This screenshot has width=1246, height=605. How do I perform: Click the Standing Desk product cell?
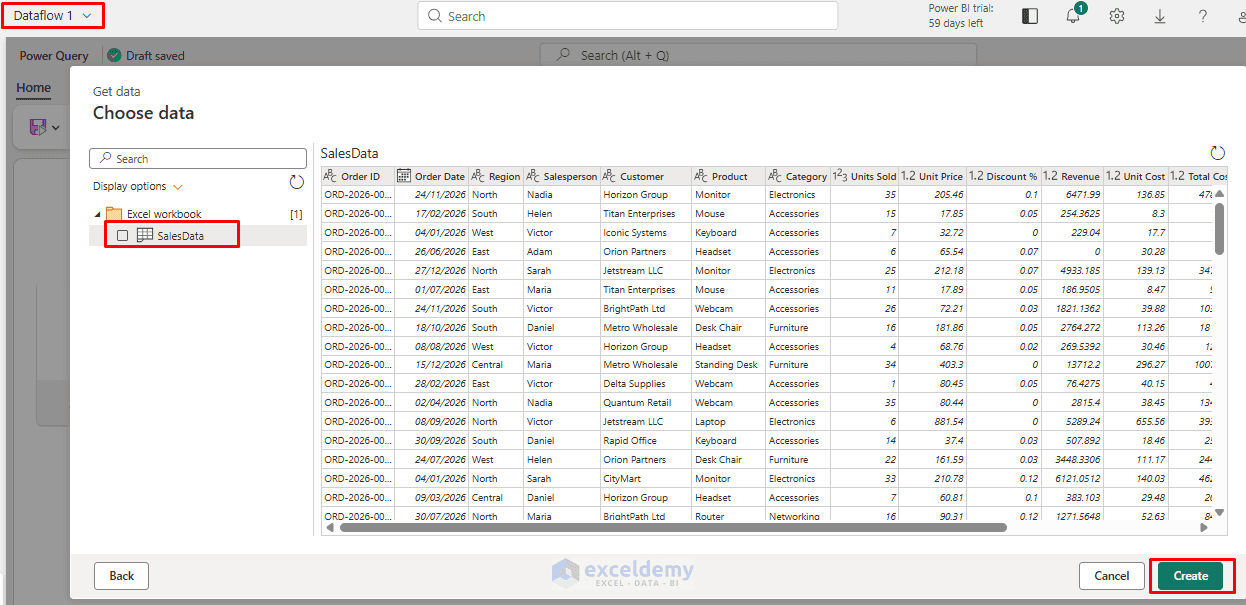pyautogui.click(x=727, y=365)
